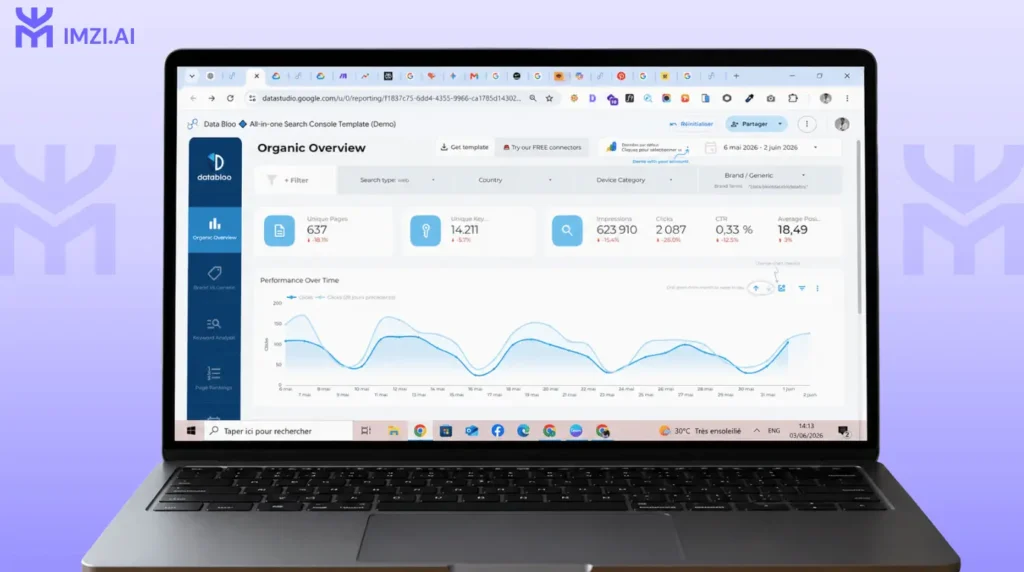Click the Performance Over Time chart title
The height and width of the screenshot is (572, 1024).
tap(300, 281)
